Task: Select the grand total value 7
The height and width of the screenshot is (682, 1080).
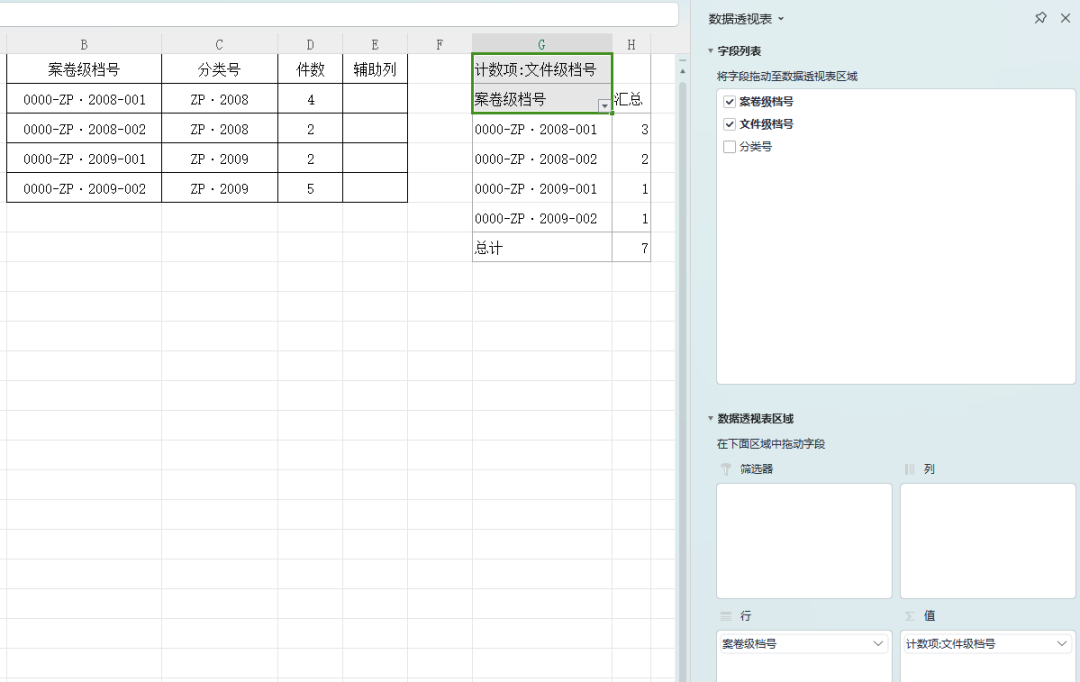Action: coord(631,248)
